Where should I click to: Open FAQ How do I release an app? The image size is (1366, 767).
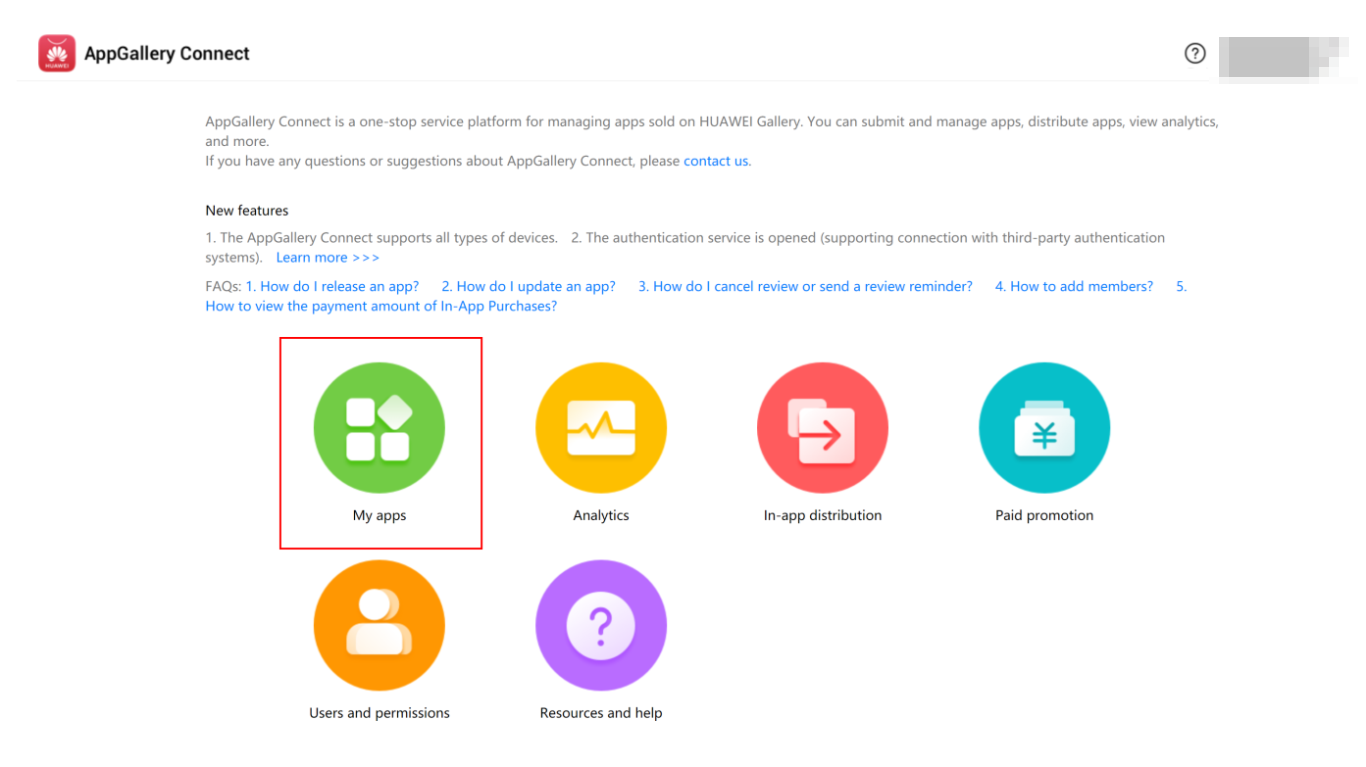[332, 286]
